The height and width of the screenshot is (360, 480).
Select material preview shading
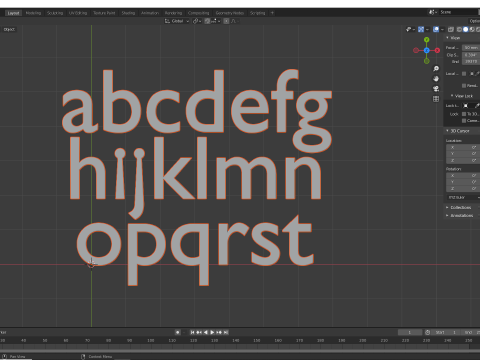(472, 30)
